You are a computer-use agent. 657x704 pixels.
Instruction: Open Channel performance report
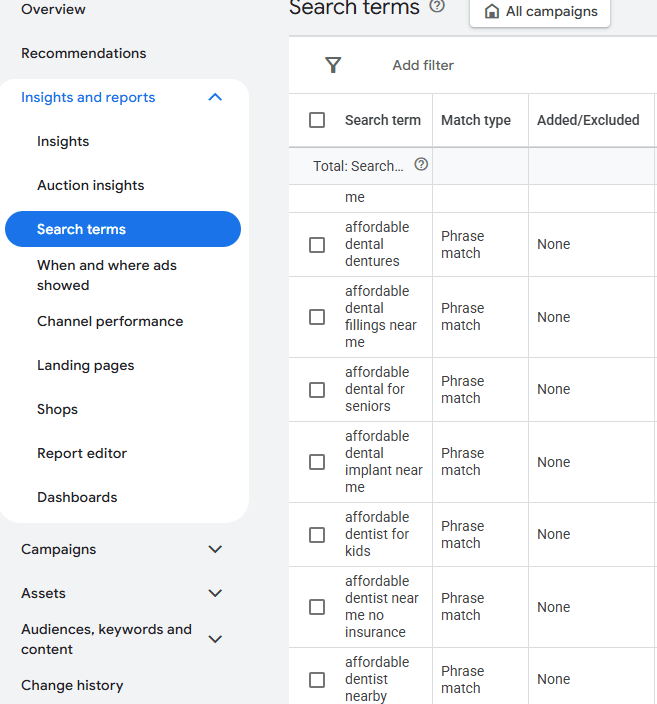point(110,321)
